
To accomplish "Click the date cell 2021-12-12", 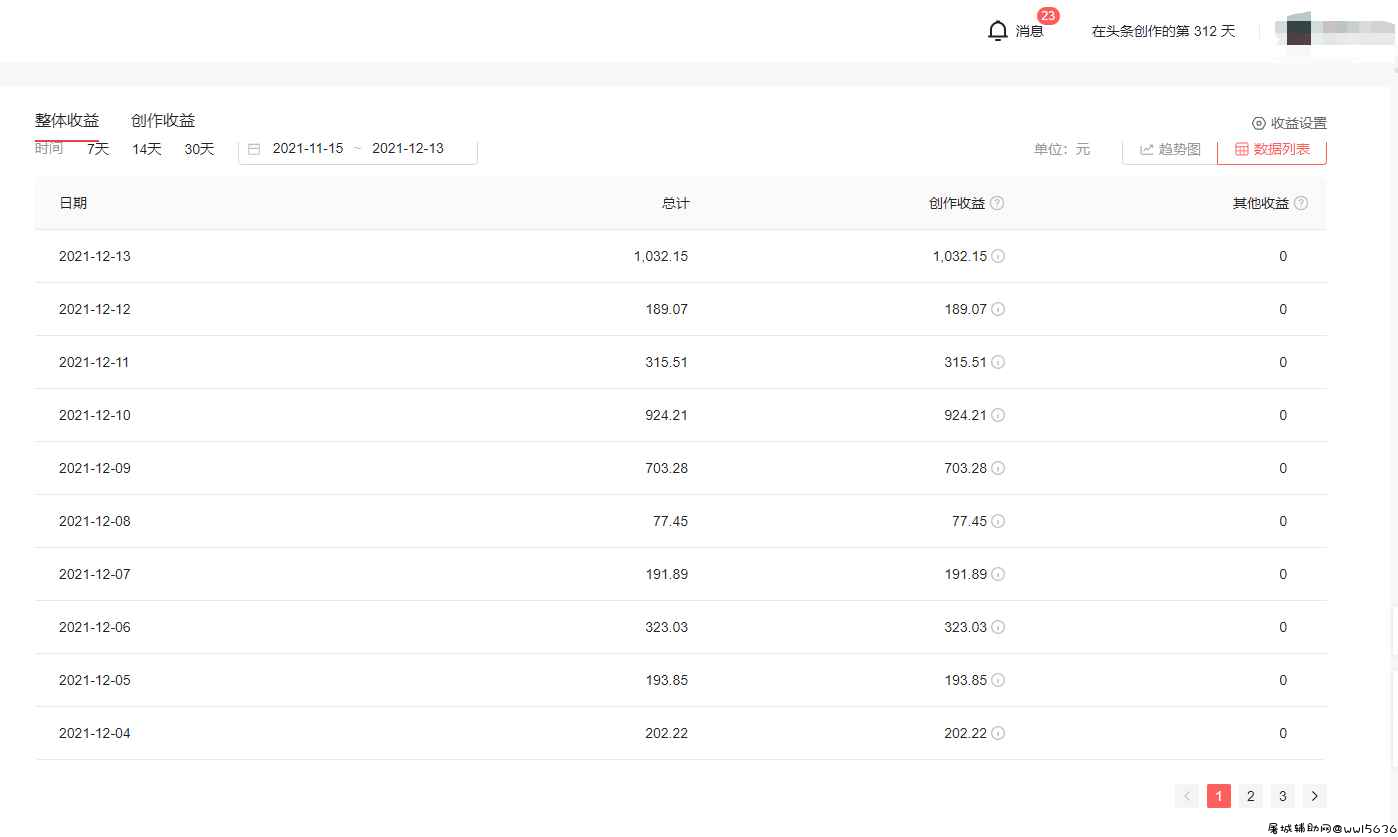I will coord(95,309).
